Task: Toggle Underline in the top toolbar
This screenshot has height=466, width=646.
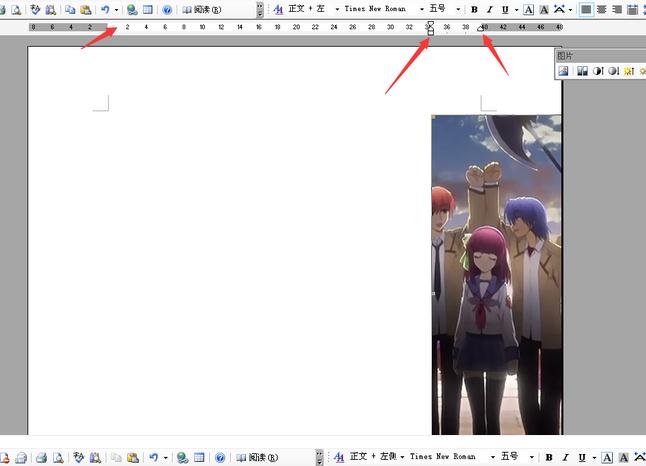Action: pyautogui.click(x=505, y=9)
